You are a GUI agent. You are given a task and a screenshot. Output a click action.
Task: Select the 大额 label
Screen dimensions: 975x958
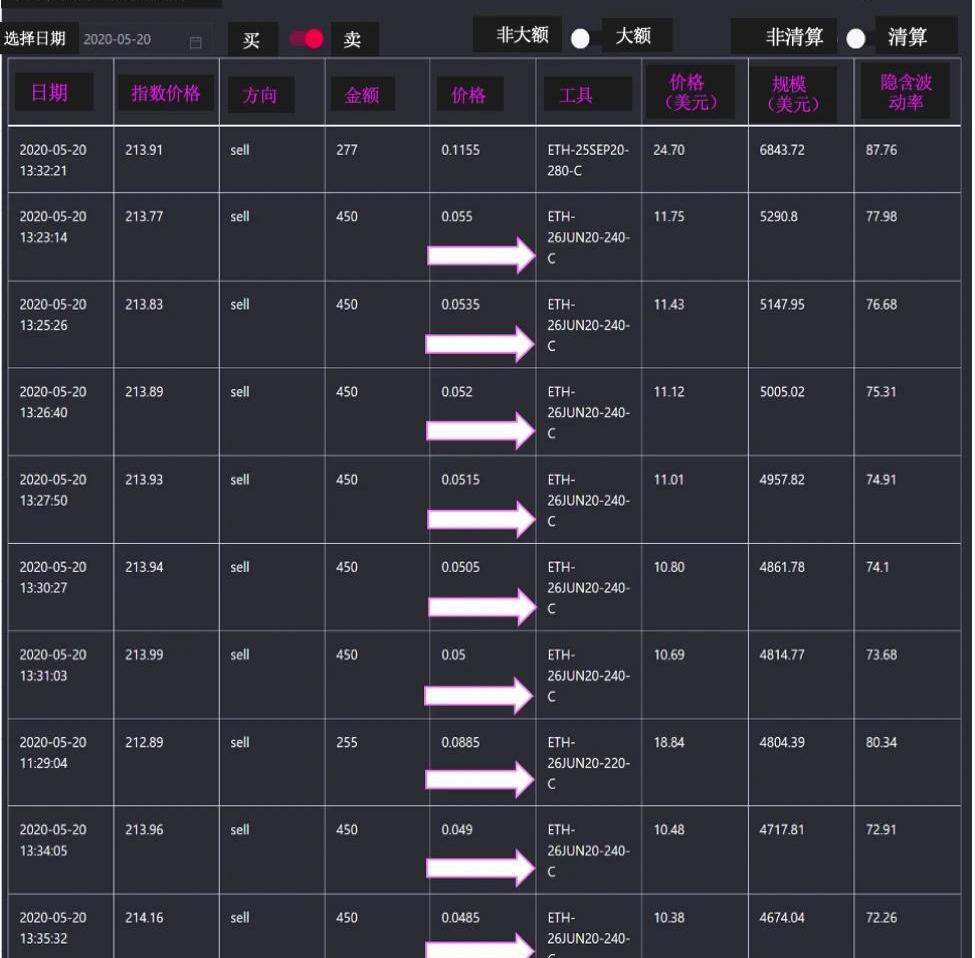635,35
